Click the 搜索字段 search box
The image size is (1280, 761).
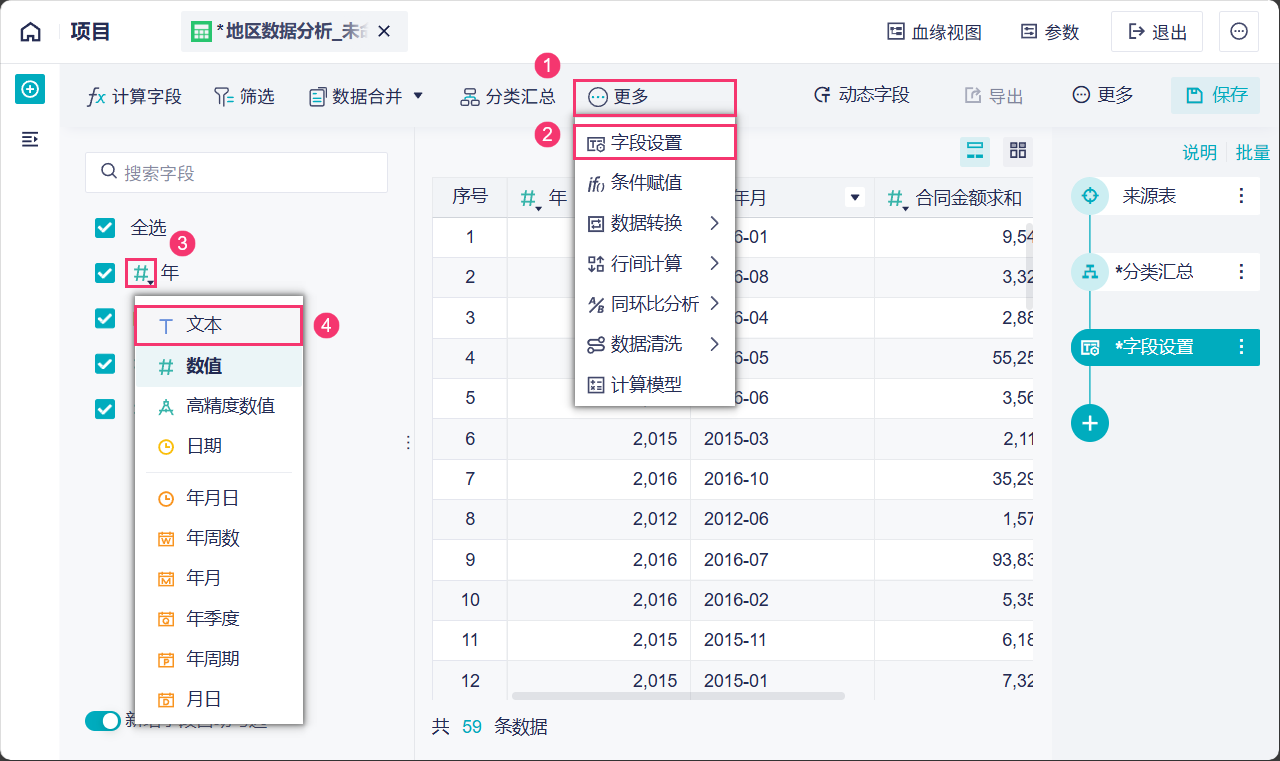click(x=236, y=173)
